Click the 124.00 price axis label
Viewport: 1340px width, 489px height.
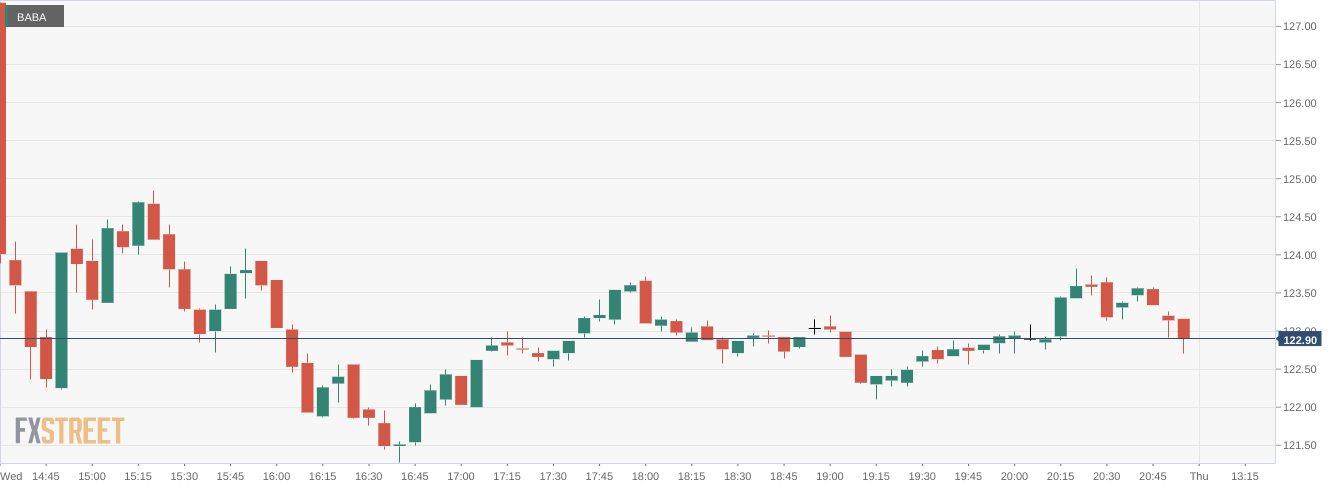[1299, 255]
